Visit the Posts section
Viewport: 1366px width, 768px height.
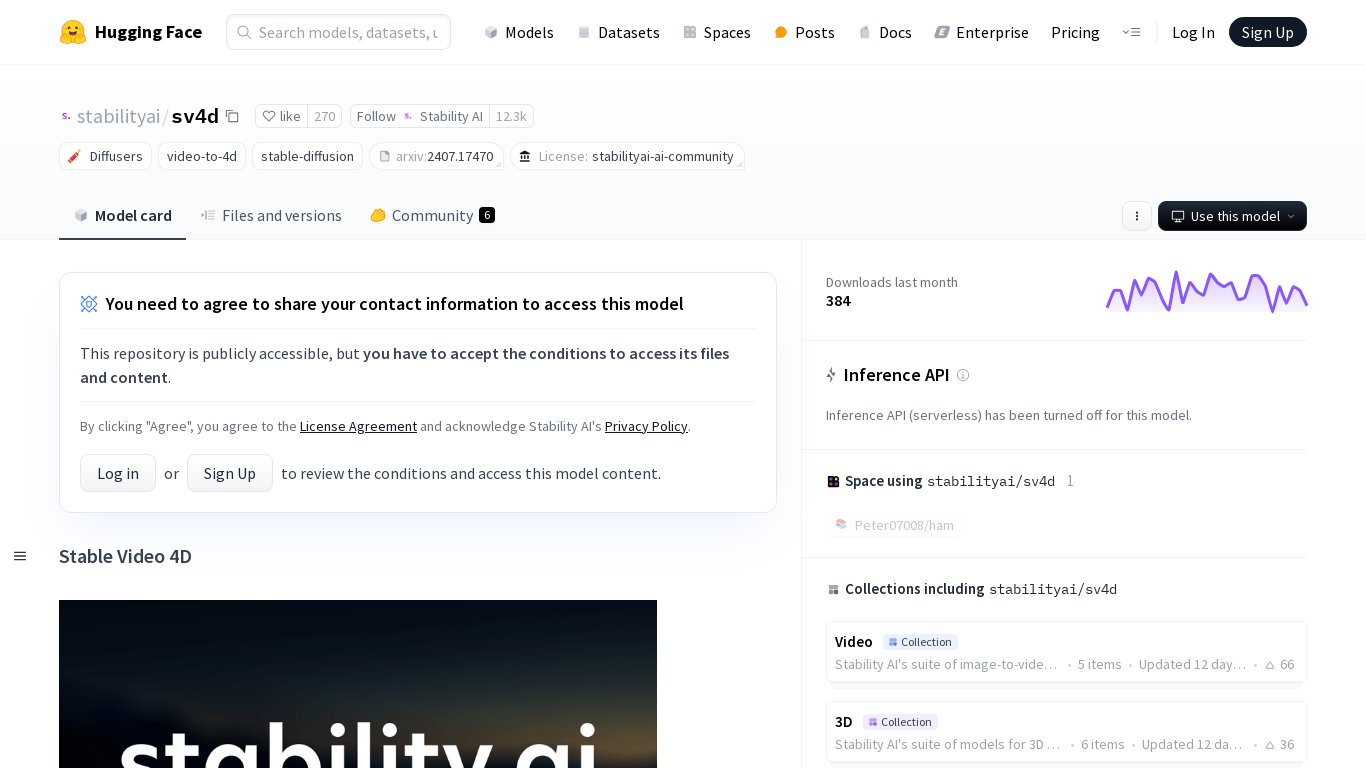pyautogui.click(x=805, y=32)
